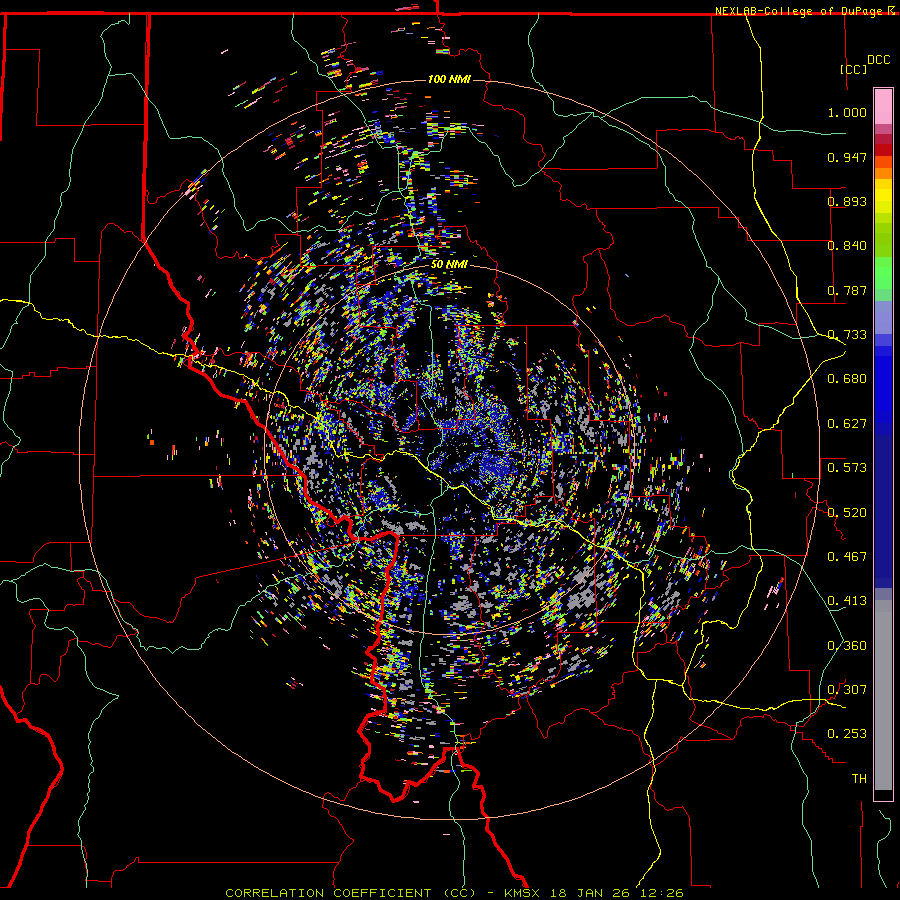Click the 0.787 legend value
900x900 pixels.
click(847, 290)
